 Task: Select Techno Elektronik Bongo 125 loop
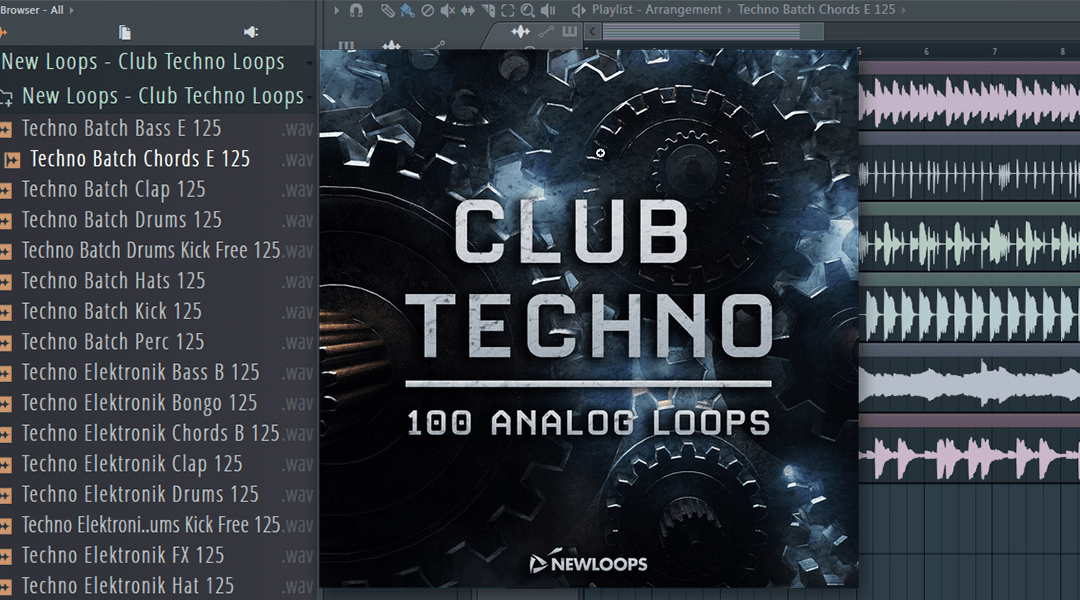coord(139,403)
